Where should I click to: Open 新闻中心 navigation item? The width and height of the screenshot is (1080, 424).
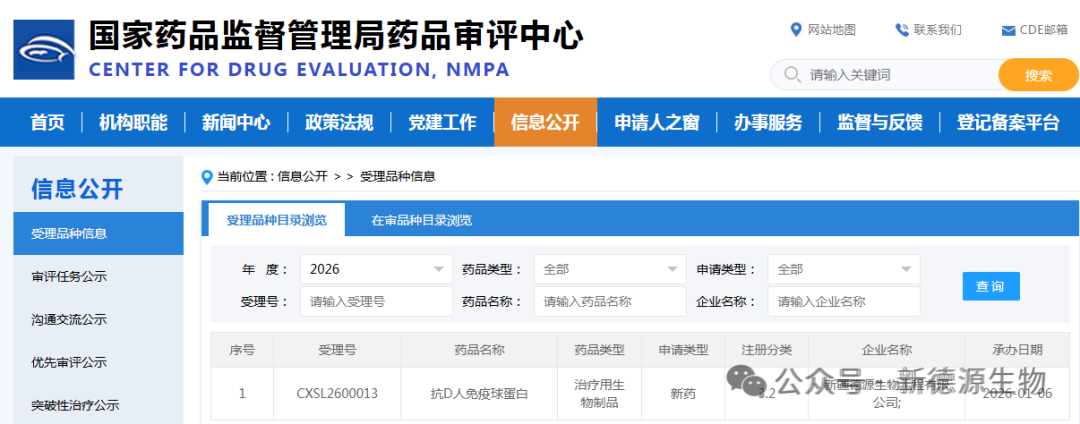[x=236, y=123]
